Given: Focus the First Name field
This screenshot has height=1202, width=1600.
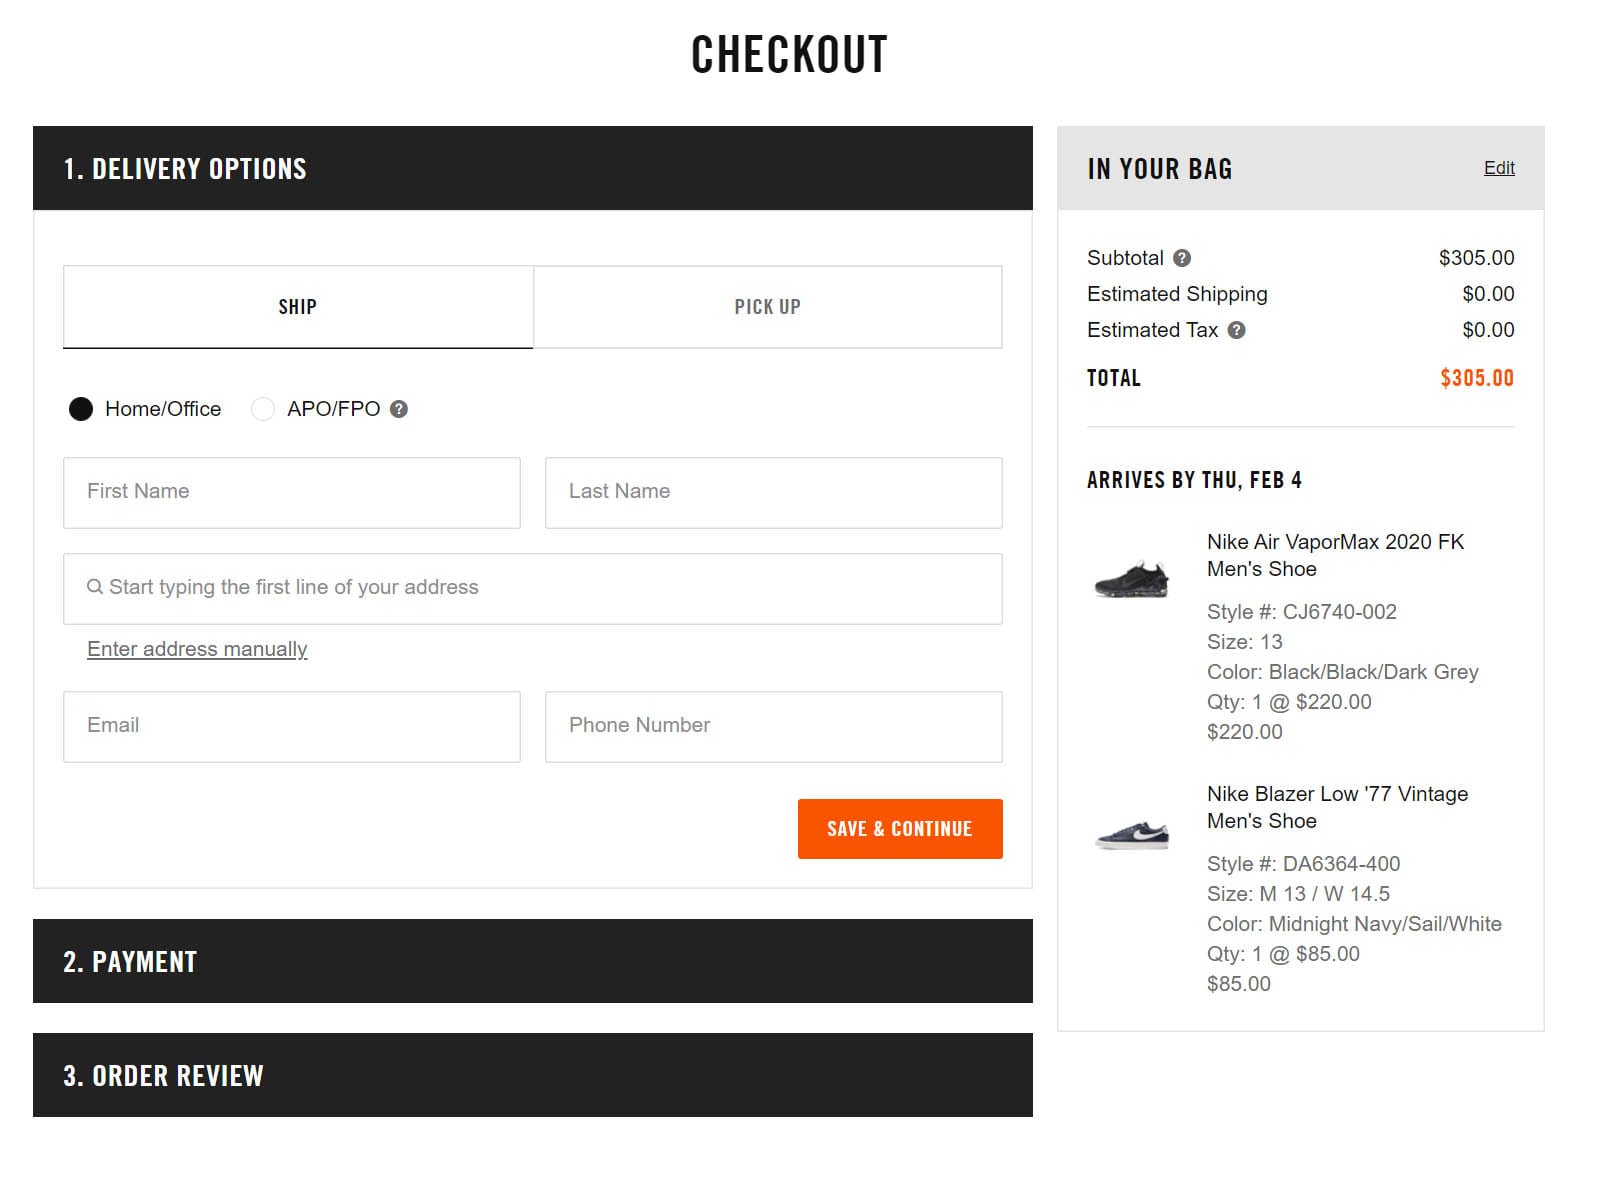Looking at the screenshot, I should [292, 493].
